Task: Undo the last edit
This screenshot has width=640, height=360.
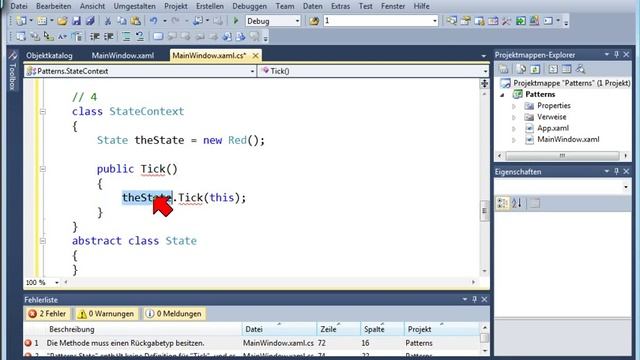Action: 153,21
